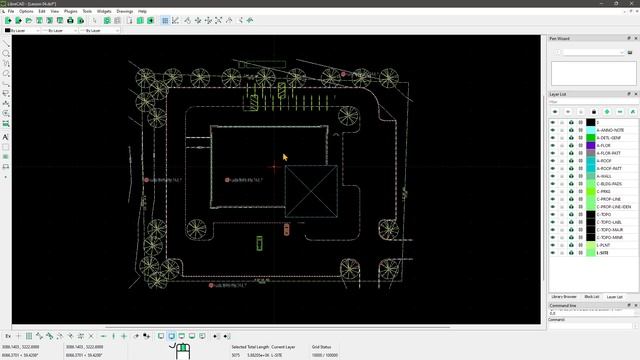Screen dimensions: 640x360
Task: Click the New drawing icon
Action: pos(8,20)
